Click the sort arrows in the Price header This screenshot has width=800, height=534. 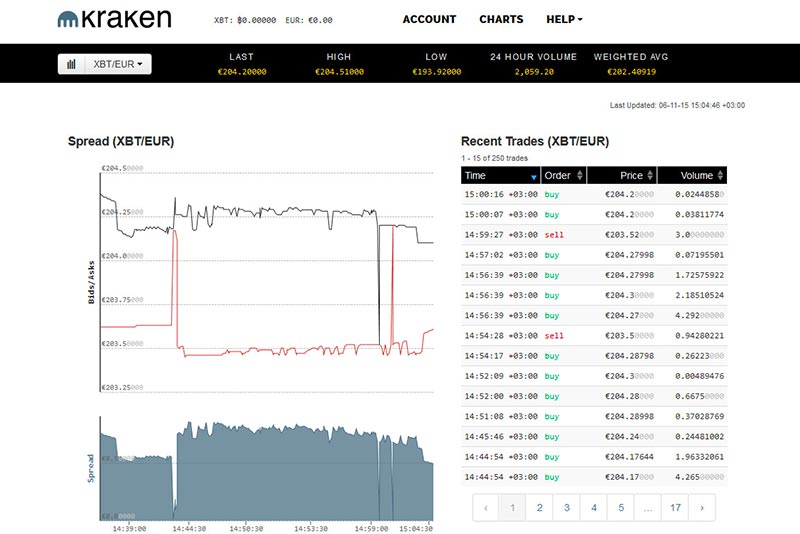click(651, 176)
